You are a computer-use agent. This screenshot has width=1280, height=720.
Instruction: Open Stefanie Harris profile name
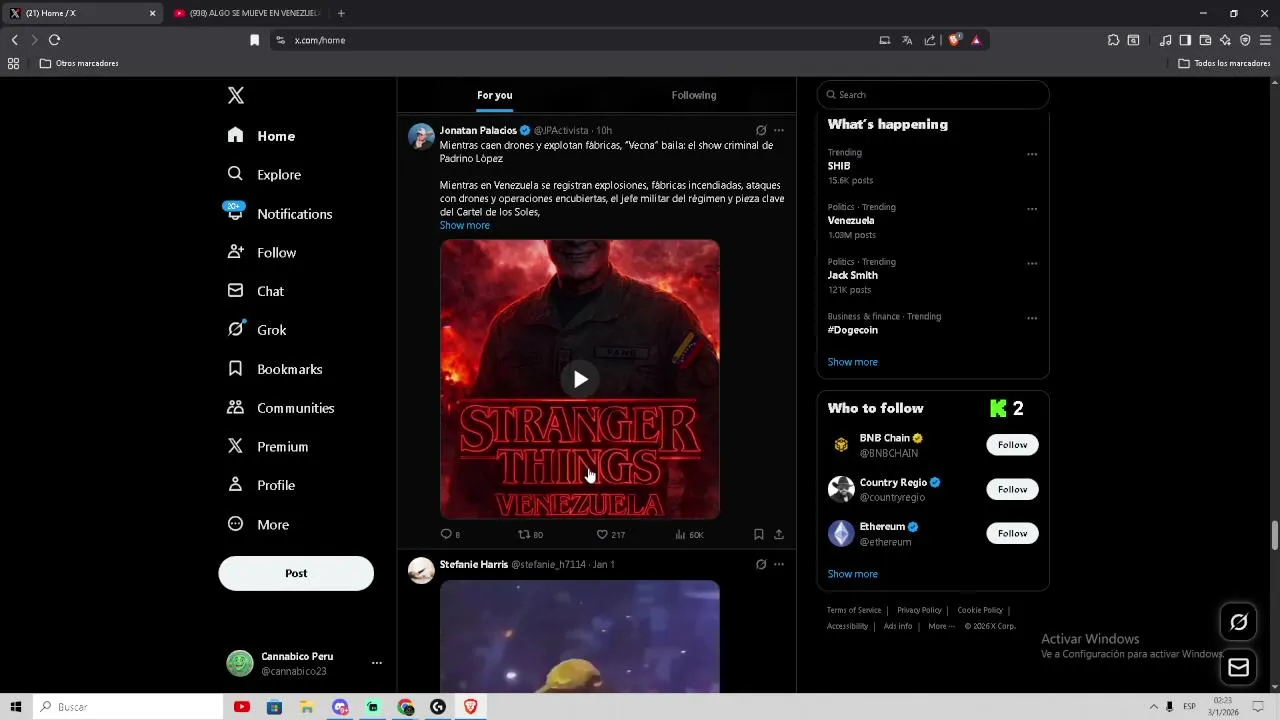pos(474,564)
